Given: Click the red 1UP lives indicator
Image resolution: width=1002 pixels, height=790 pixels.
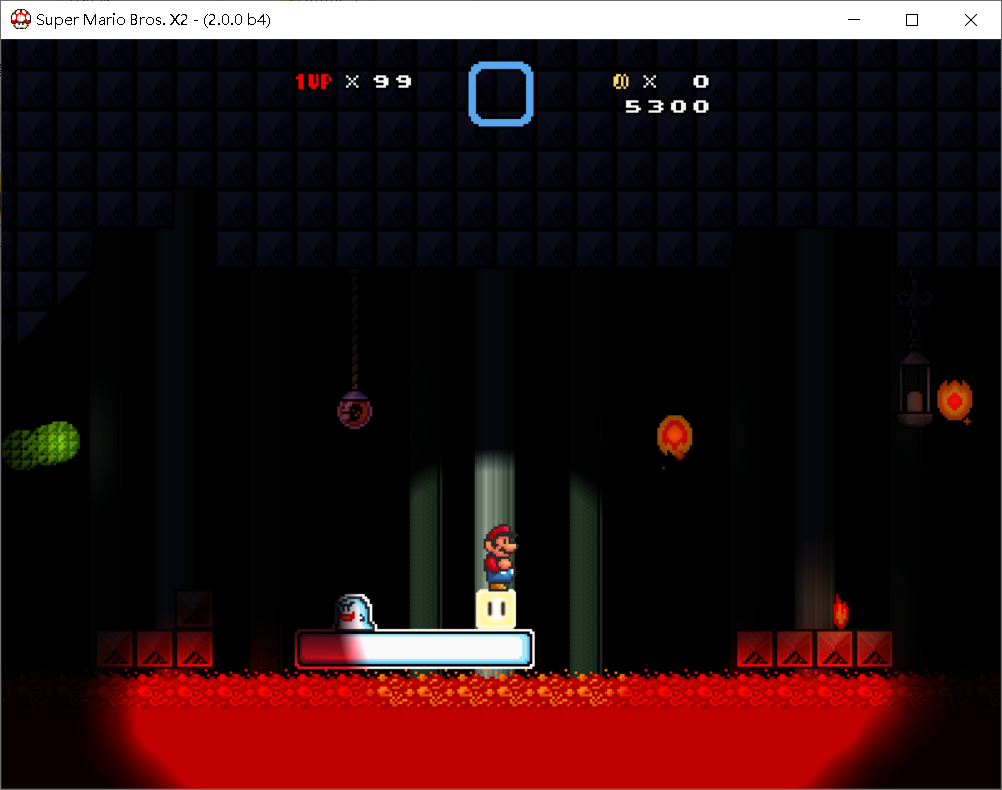Looking at the screenshot, I should pos(313,82).
